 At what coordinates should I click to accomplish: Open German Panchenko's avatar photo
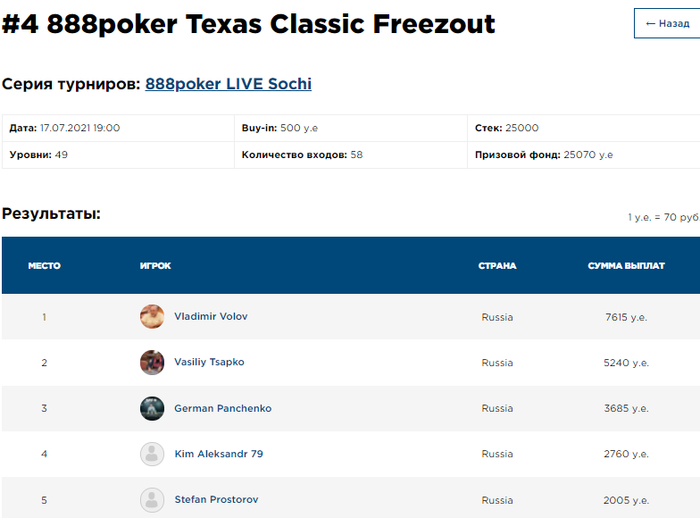click(x=152, y=408)
